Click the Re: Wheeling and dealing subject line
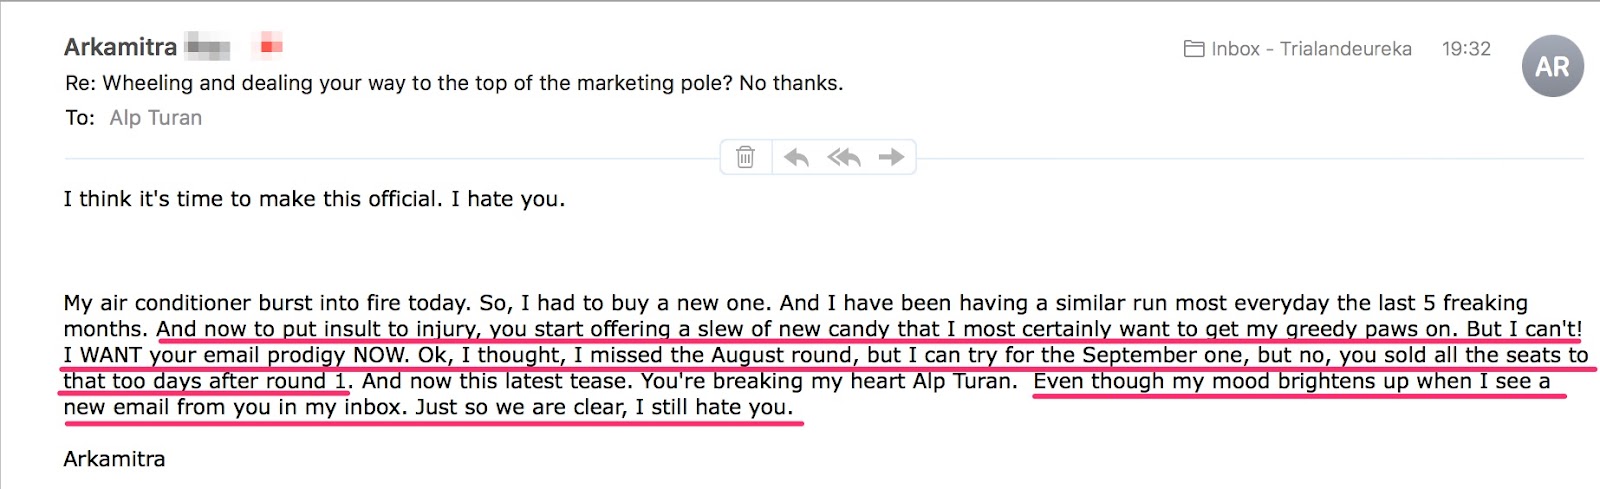1600x489 pixels. (x=454, y=83)
